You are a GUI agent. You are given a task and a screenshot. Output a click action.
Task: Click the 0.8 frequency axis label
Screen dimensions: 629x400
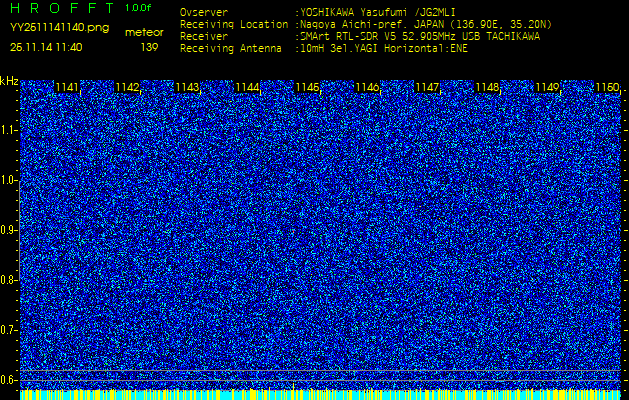[8, 280]
